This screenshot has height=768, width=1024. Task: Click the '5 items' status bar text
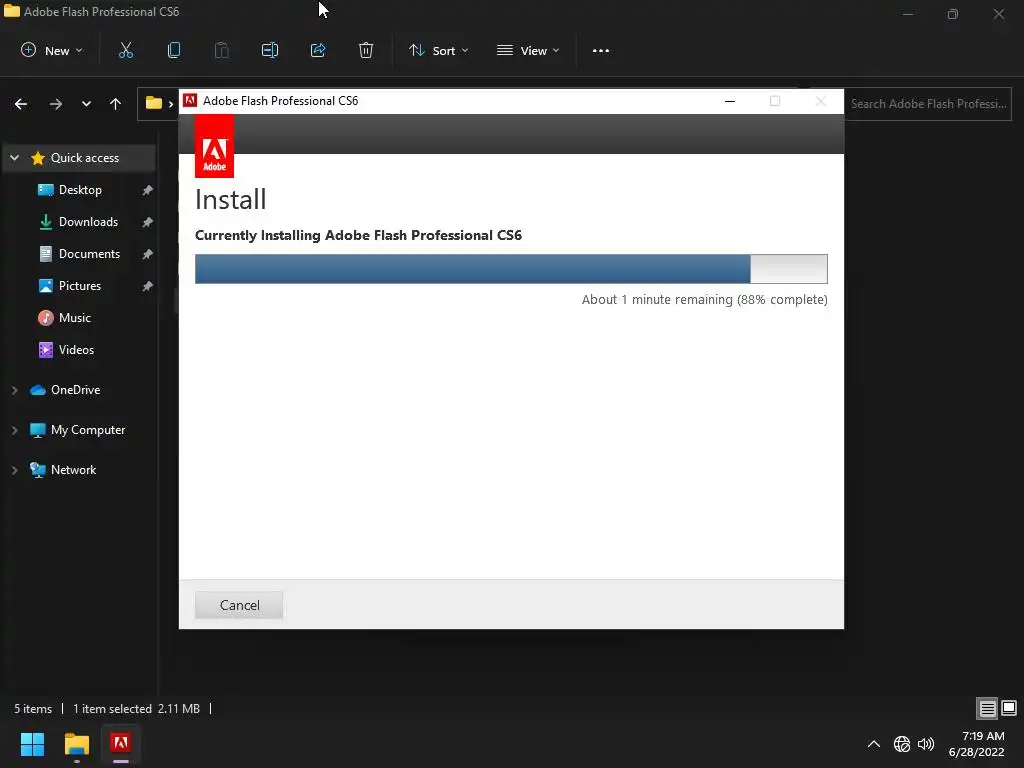click(33, 709)
